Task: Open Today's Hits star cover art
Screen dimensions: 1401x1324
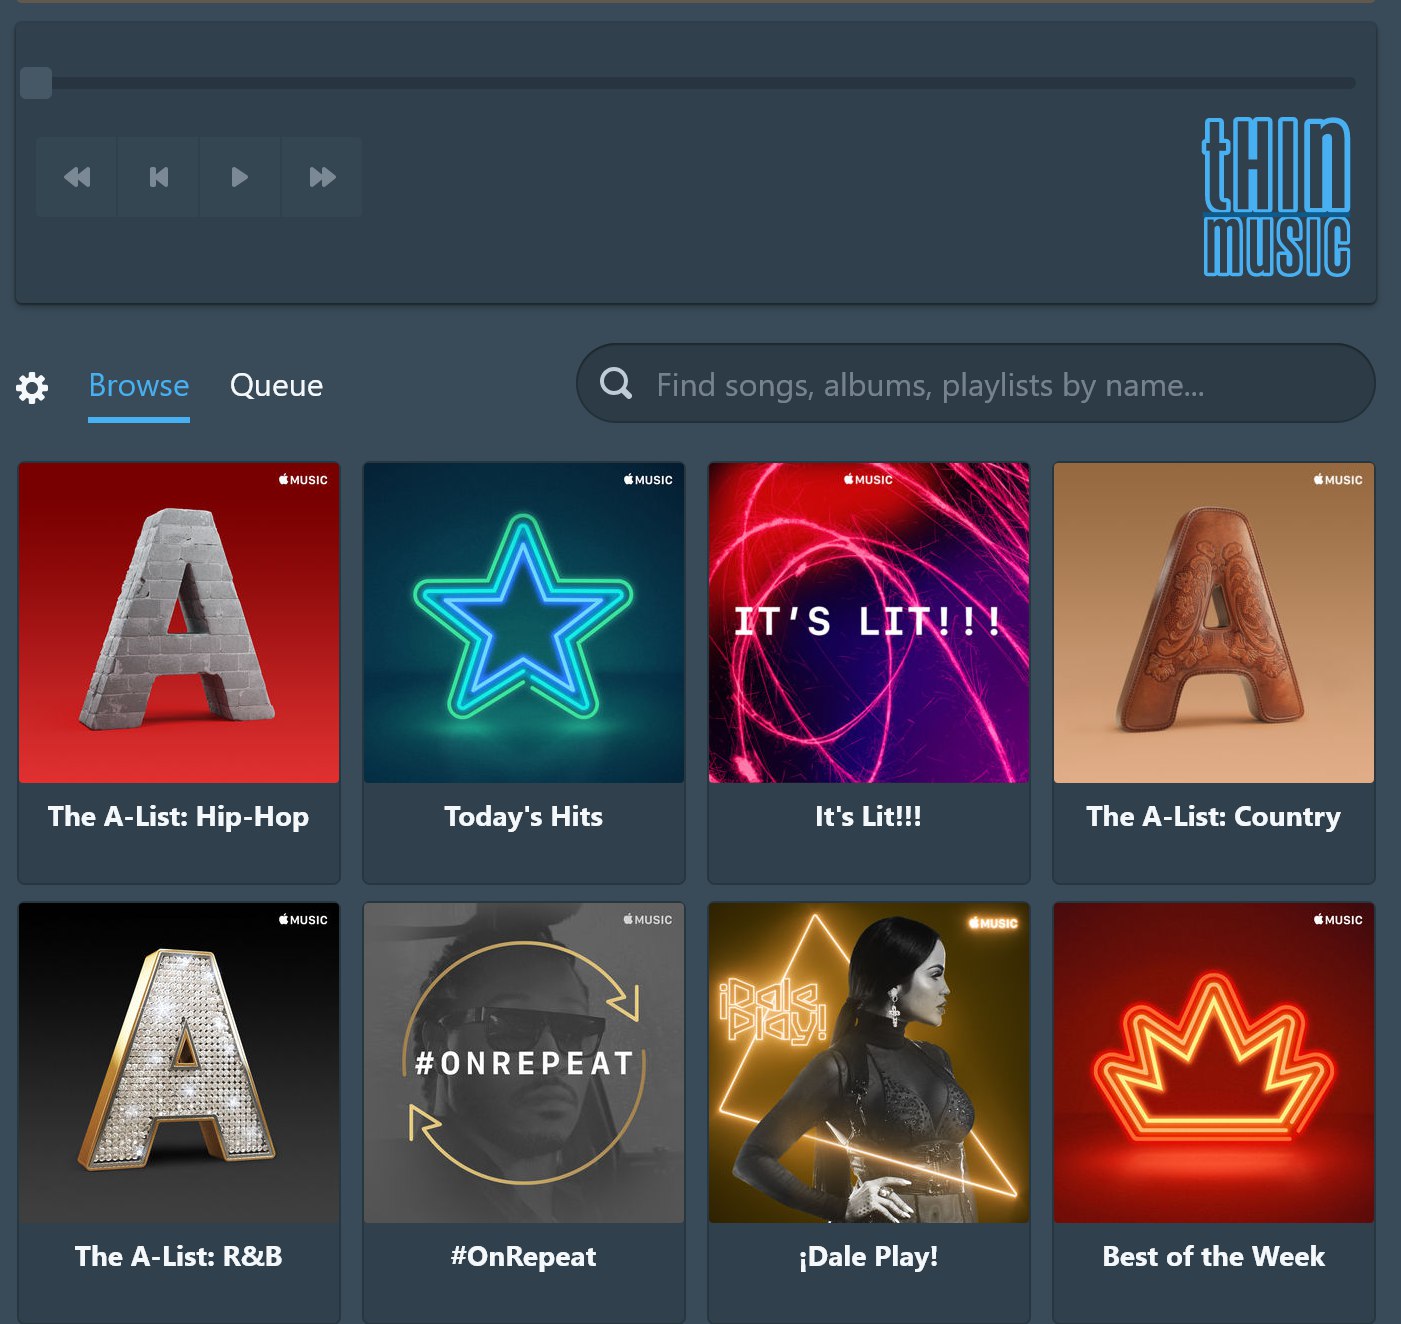Action: tap(524, 623)
